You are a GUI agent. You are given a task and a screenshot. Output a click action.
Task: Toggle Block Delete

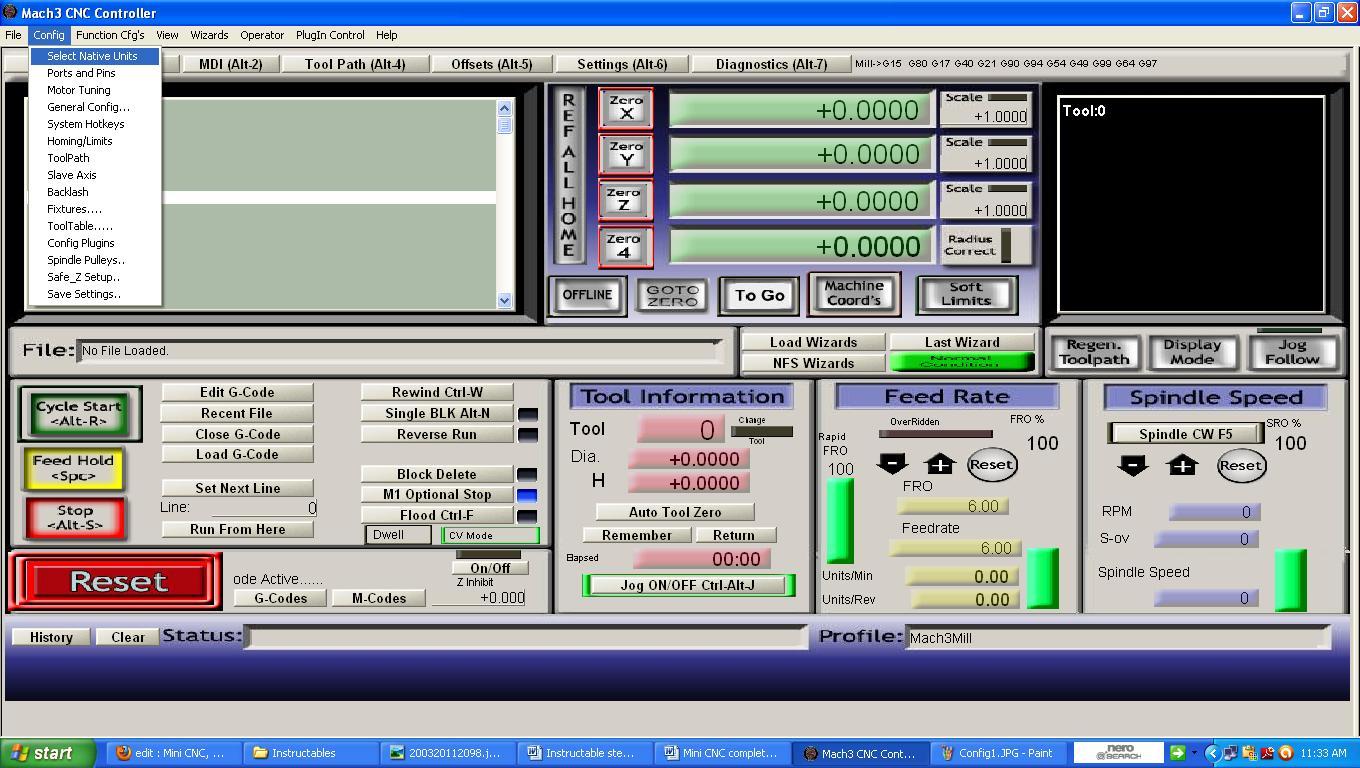(437, 474)
